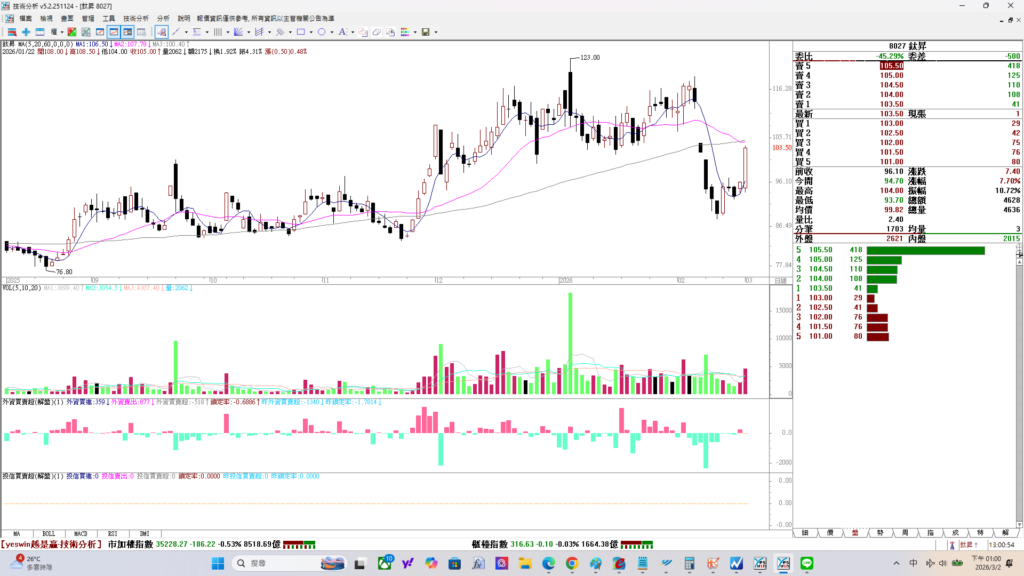Select the rectangle shape drawing tool
This screenshot has width=1024, height=576.
pyautogui.click(x=300, y=32)
